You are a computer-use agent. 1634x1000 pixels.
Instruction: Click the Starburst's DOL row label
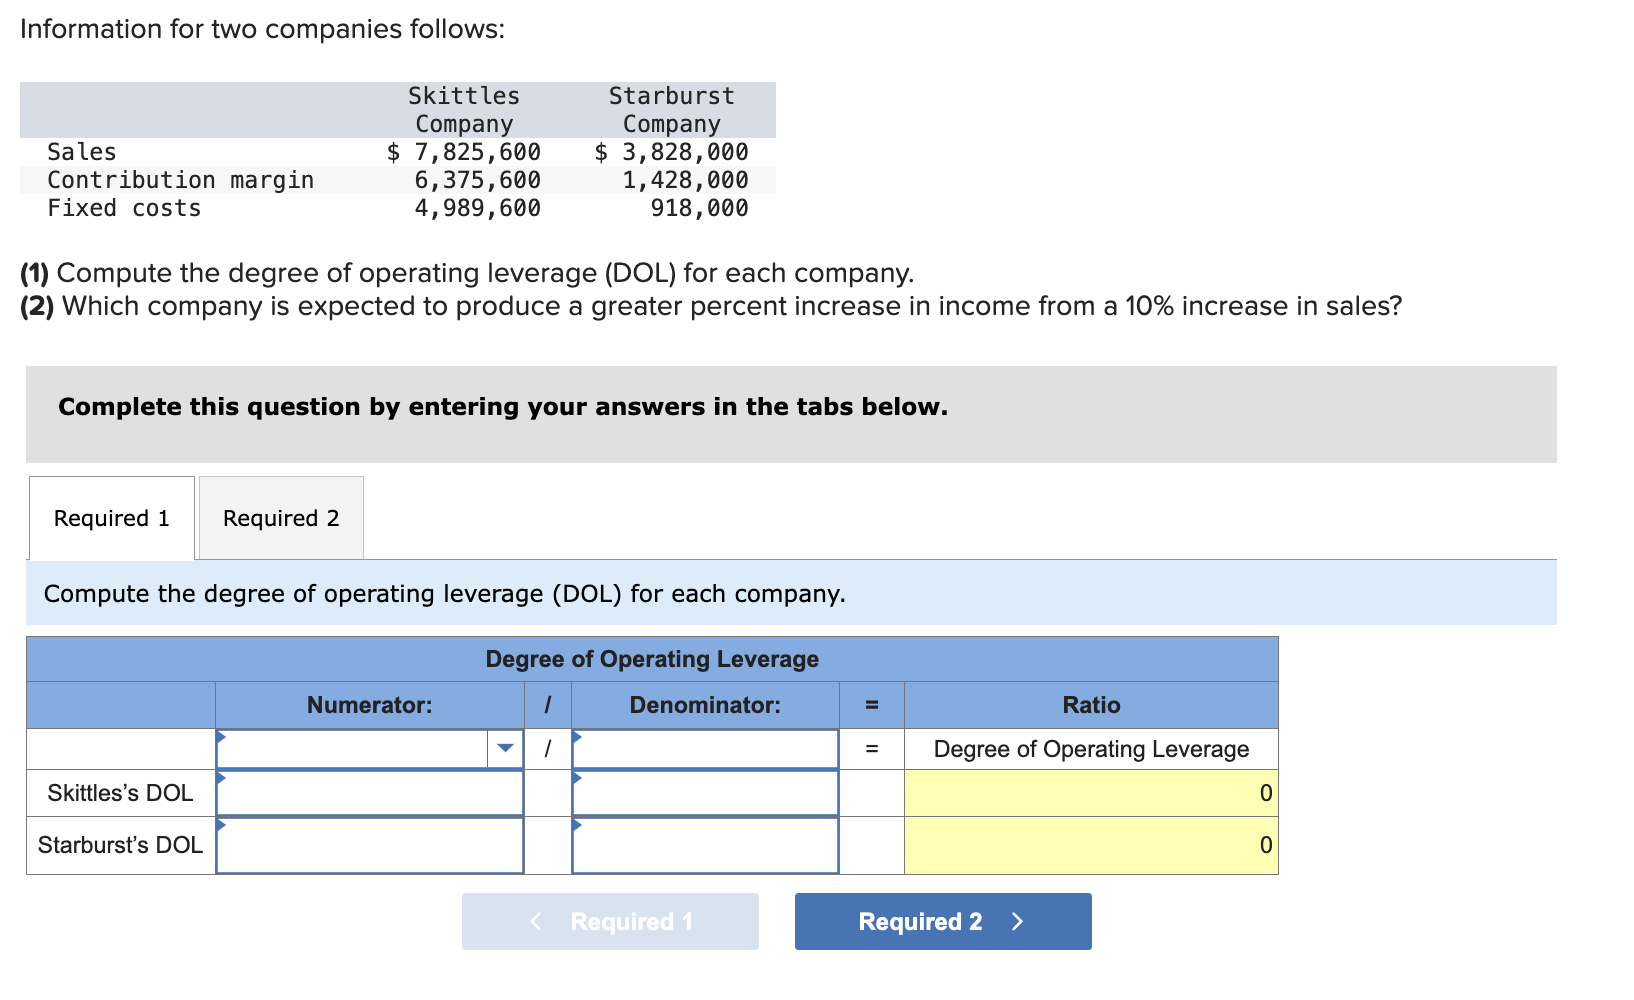(119, 845)
